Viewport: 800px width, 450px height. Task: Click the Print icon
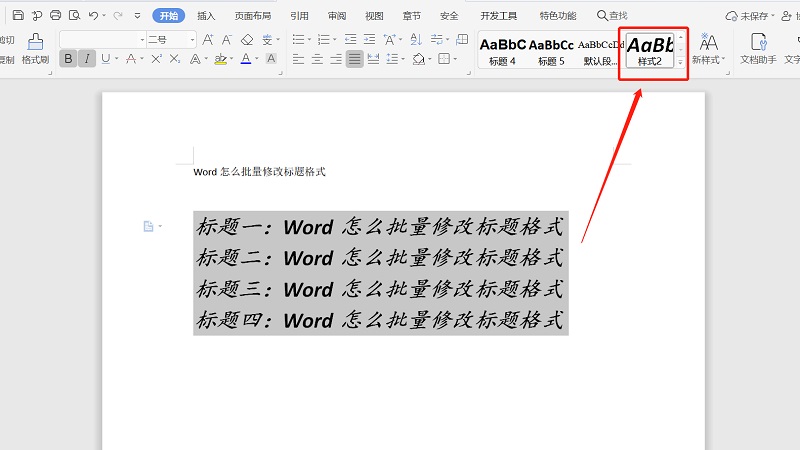click(x=55, y=16)
